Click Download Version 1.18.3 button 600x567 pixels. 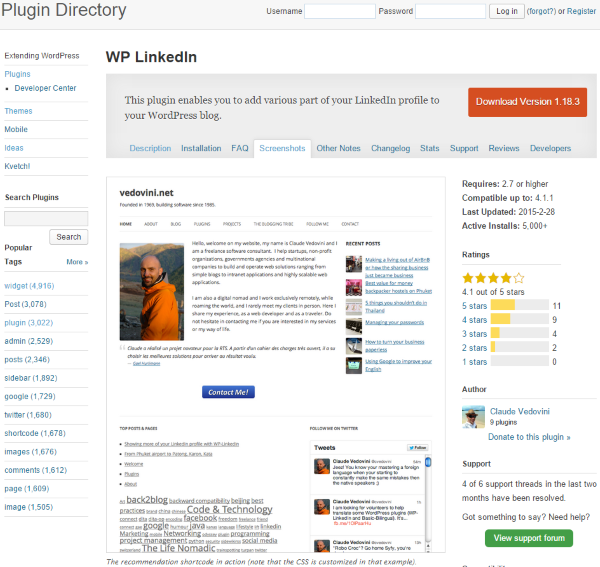coord(527,102)
